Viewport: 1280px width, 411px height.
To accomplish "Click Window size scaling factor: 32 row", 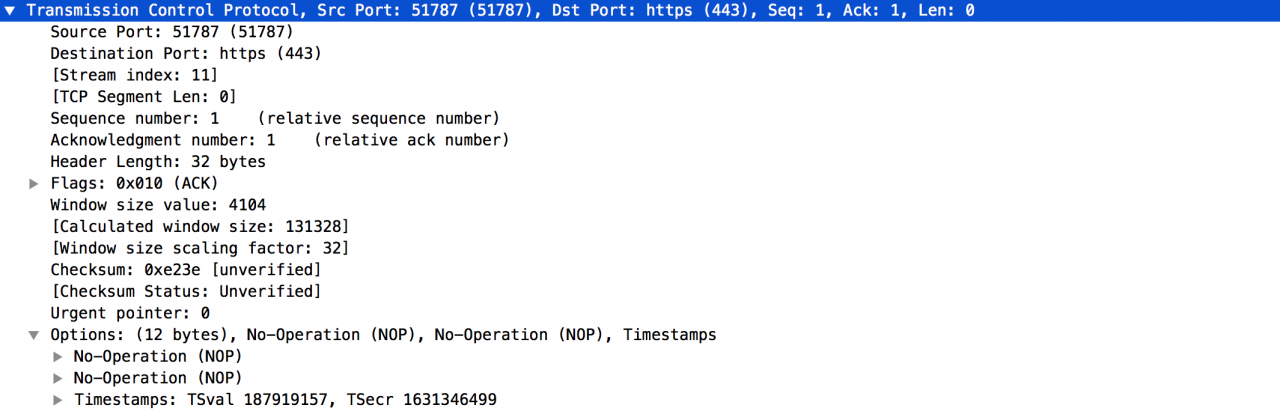I will (200, 248).
